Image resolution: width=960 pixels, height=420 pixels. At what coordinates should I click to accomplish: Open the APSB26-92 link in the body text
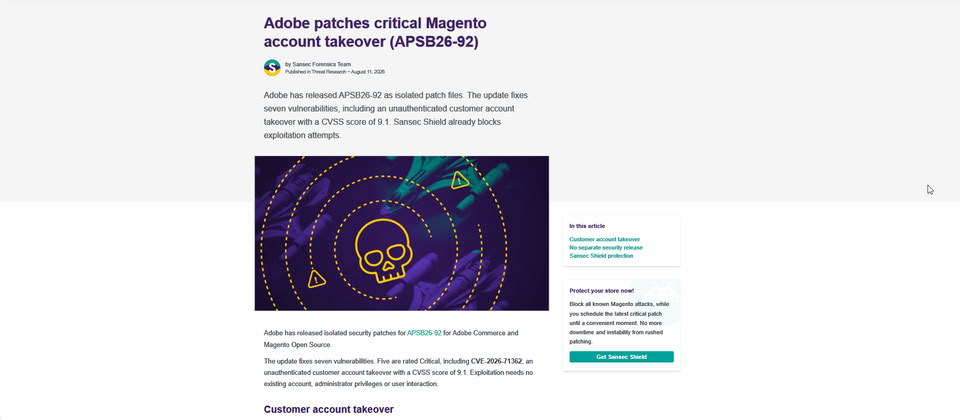point(424,333)
